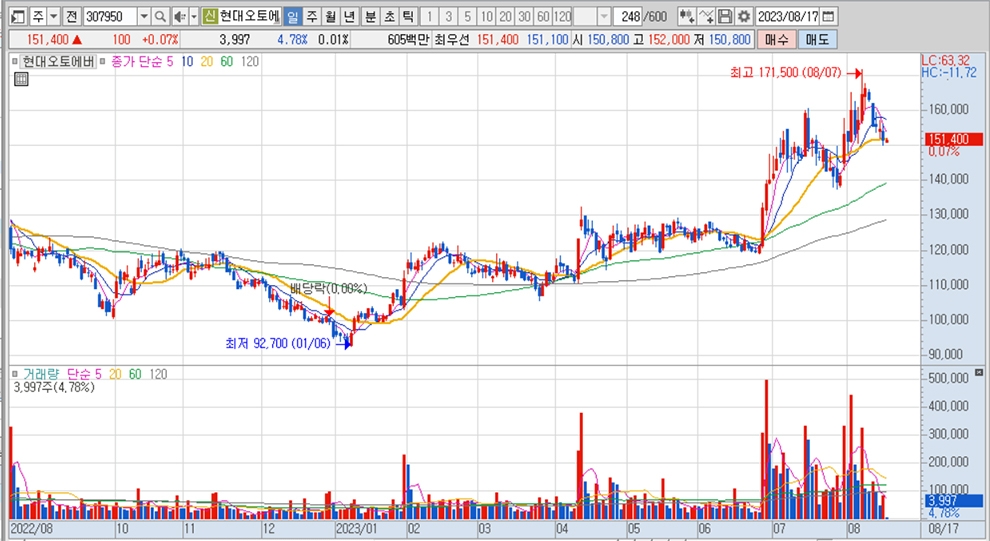Toggle the small square before 현대오토에버 label
990x541 pixels.
tap(15, 62)
